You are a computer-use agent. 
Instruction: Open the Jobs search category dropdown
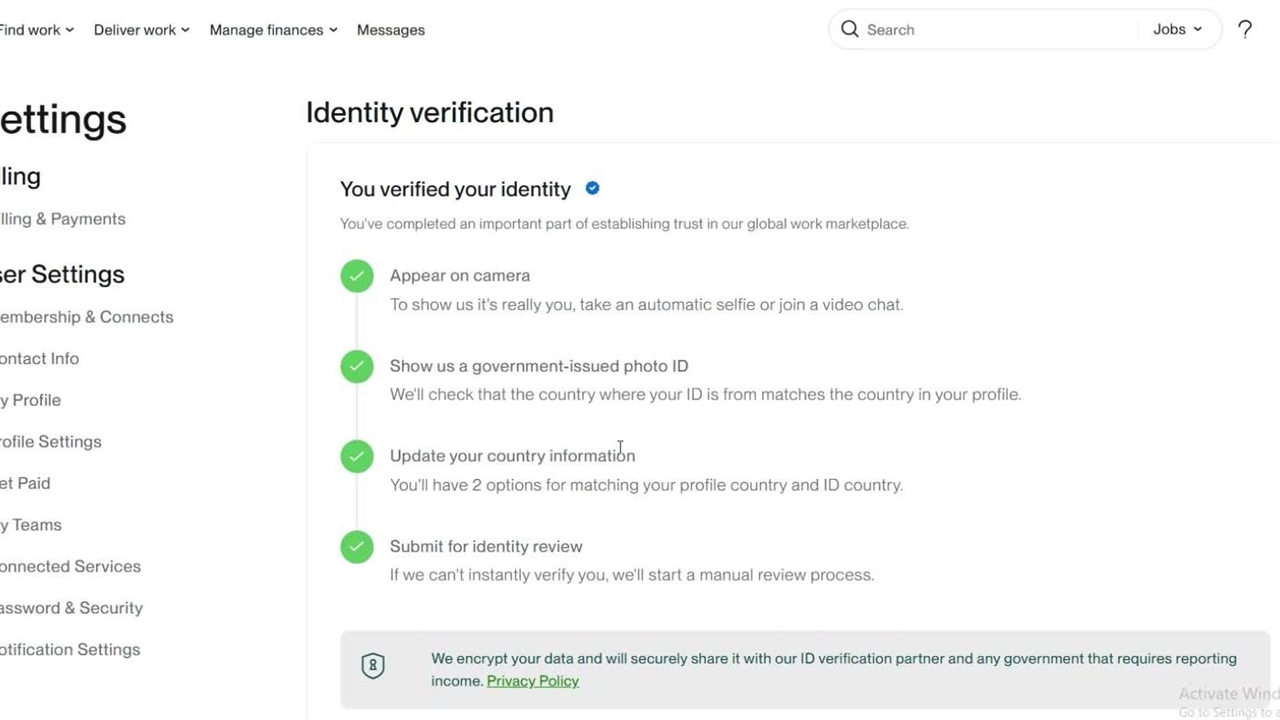coord(1177,29)
